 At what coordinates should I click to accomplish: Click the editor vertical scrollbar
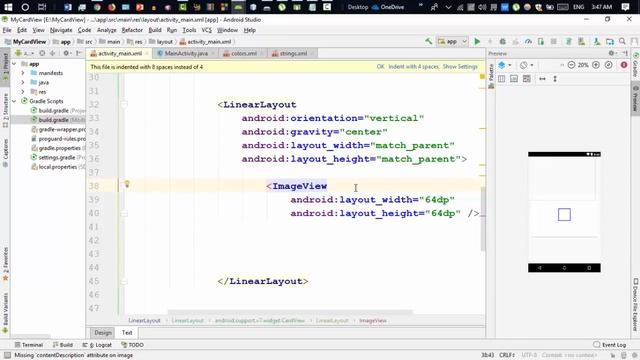click(x=483, y=219)
